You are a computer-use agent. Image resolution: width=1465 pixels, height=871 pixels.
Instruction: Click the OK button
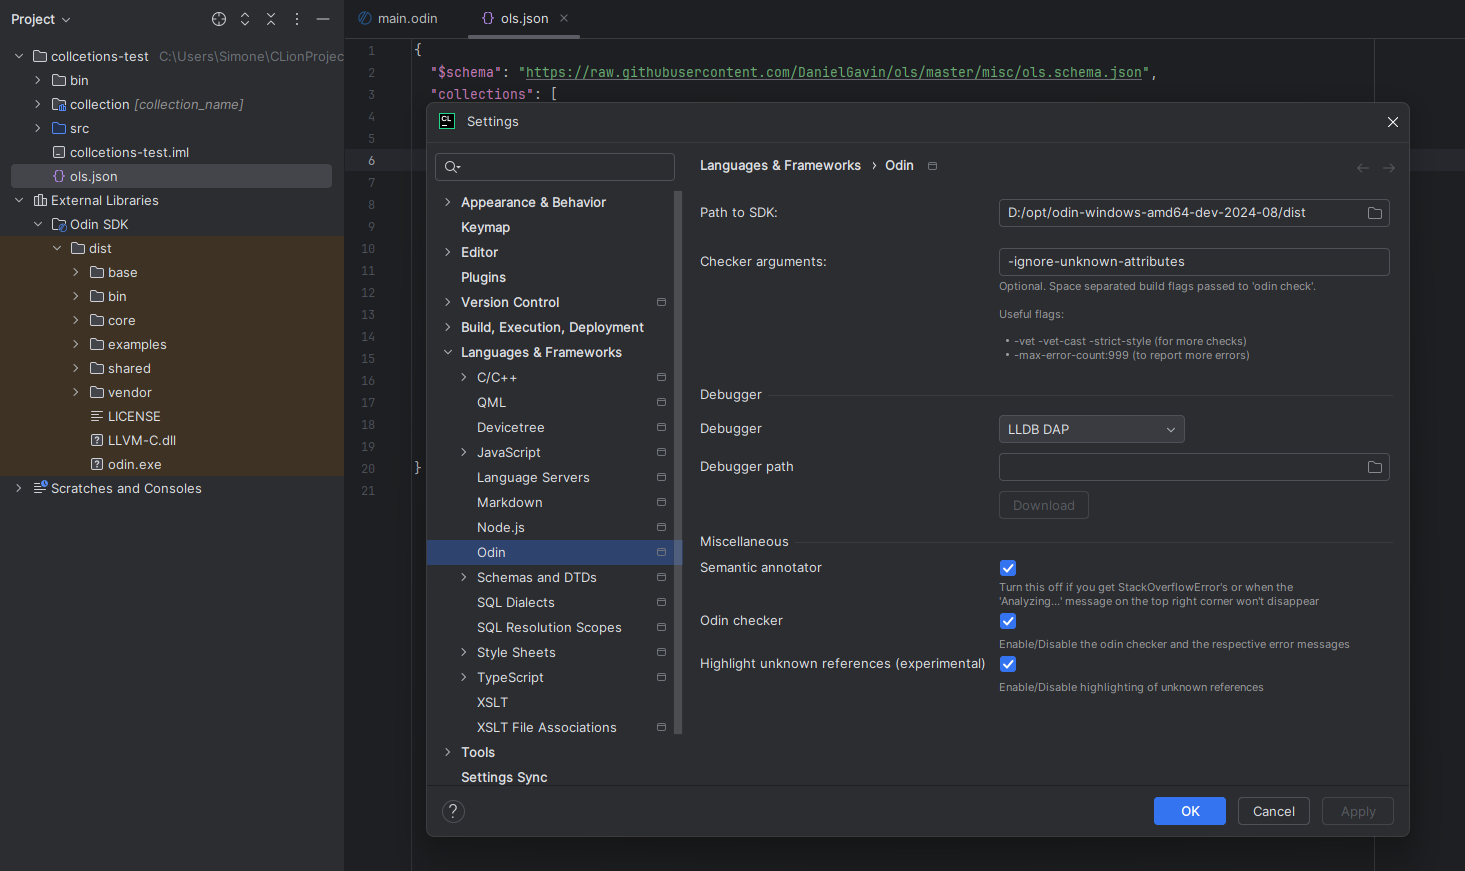click(x=1190, y=811)
